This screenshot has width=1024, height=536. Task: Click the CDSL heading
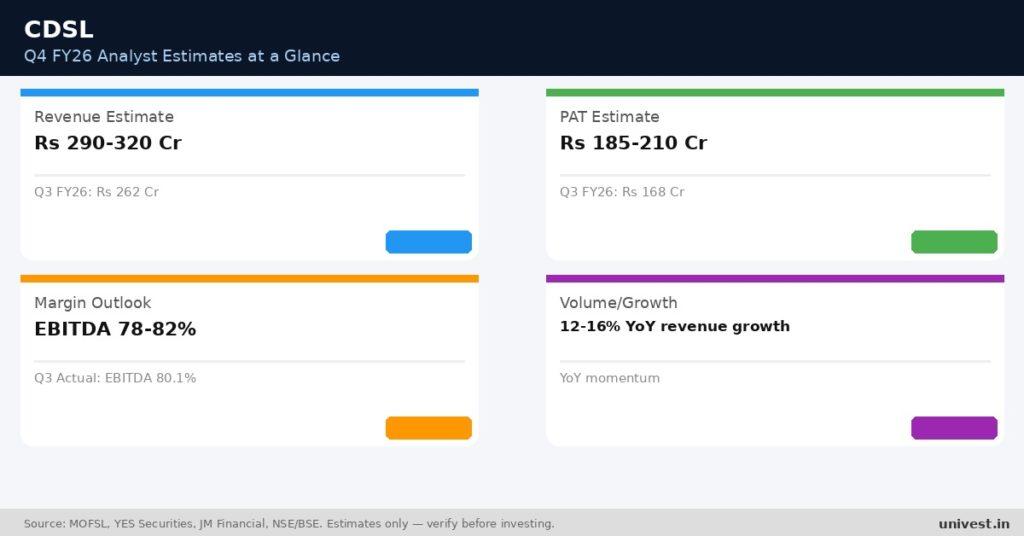pyautogui.click(x=59, y=29)
